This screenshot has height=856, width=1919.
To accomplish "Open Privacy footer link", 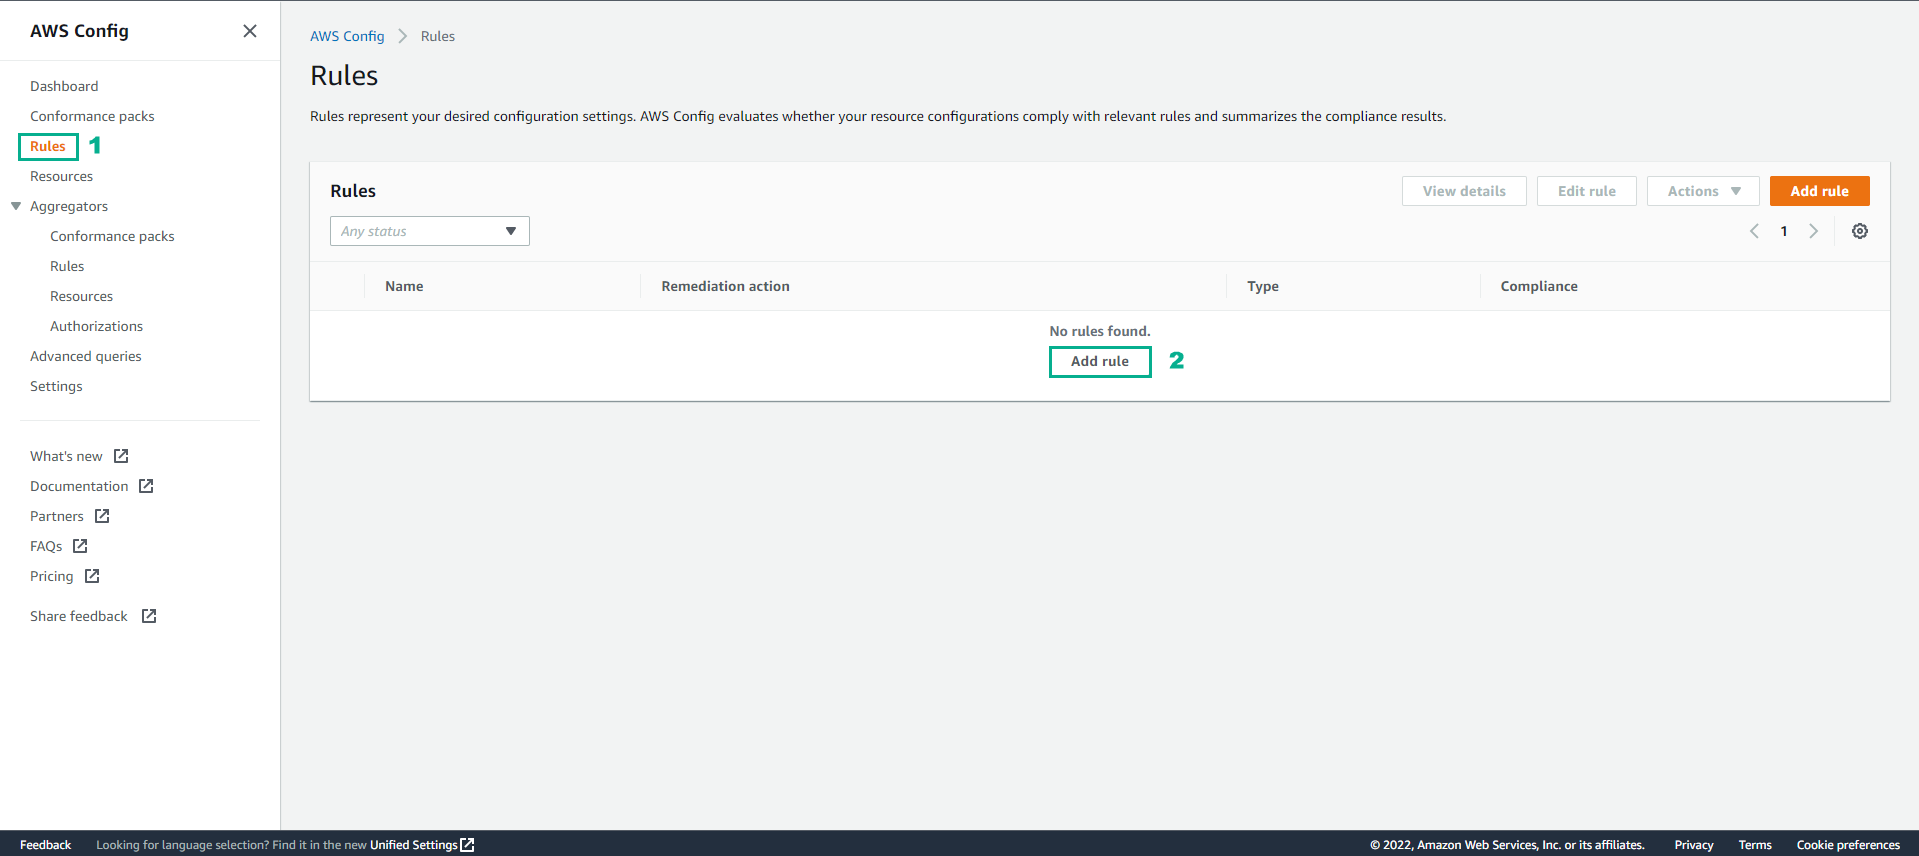I will (1694, 845).
